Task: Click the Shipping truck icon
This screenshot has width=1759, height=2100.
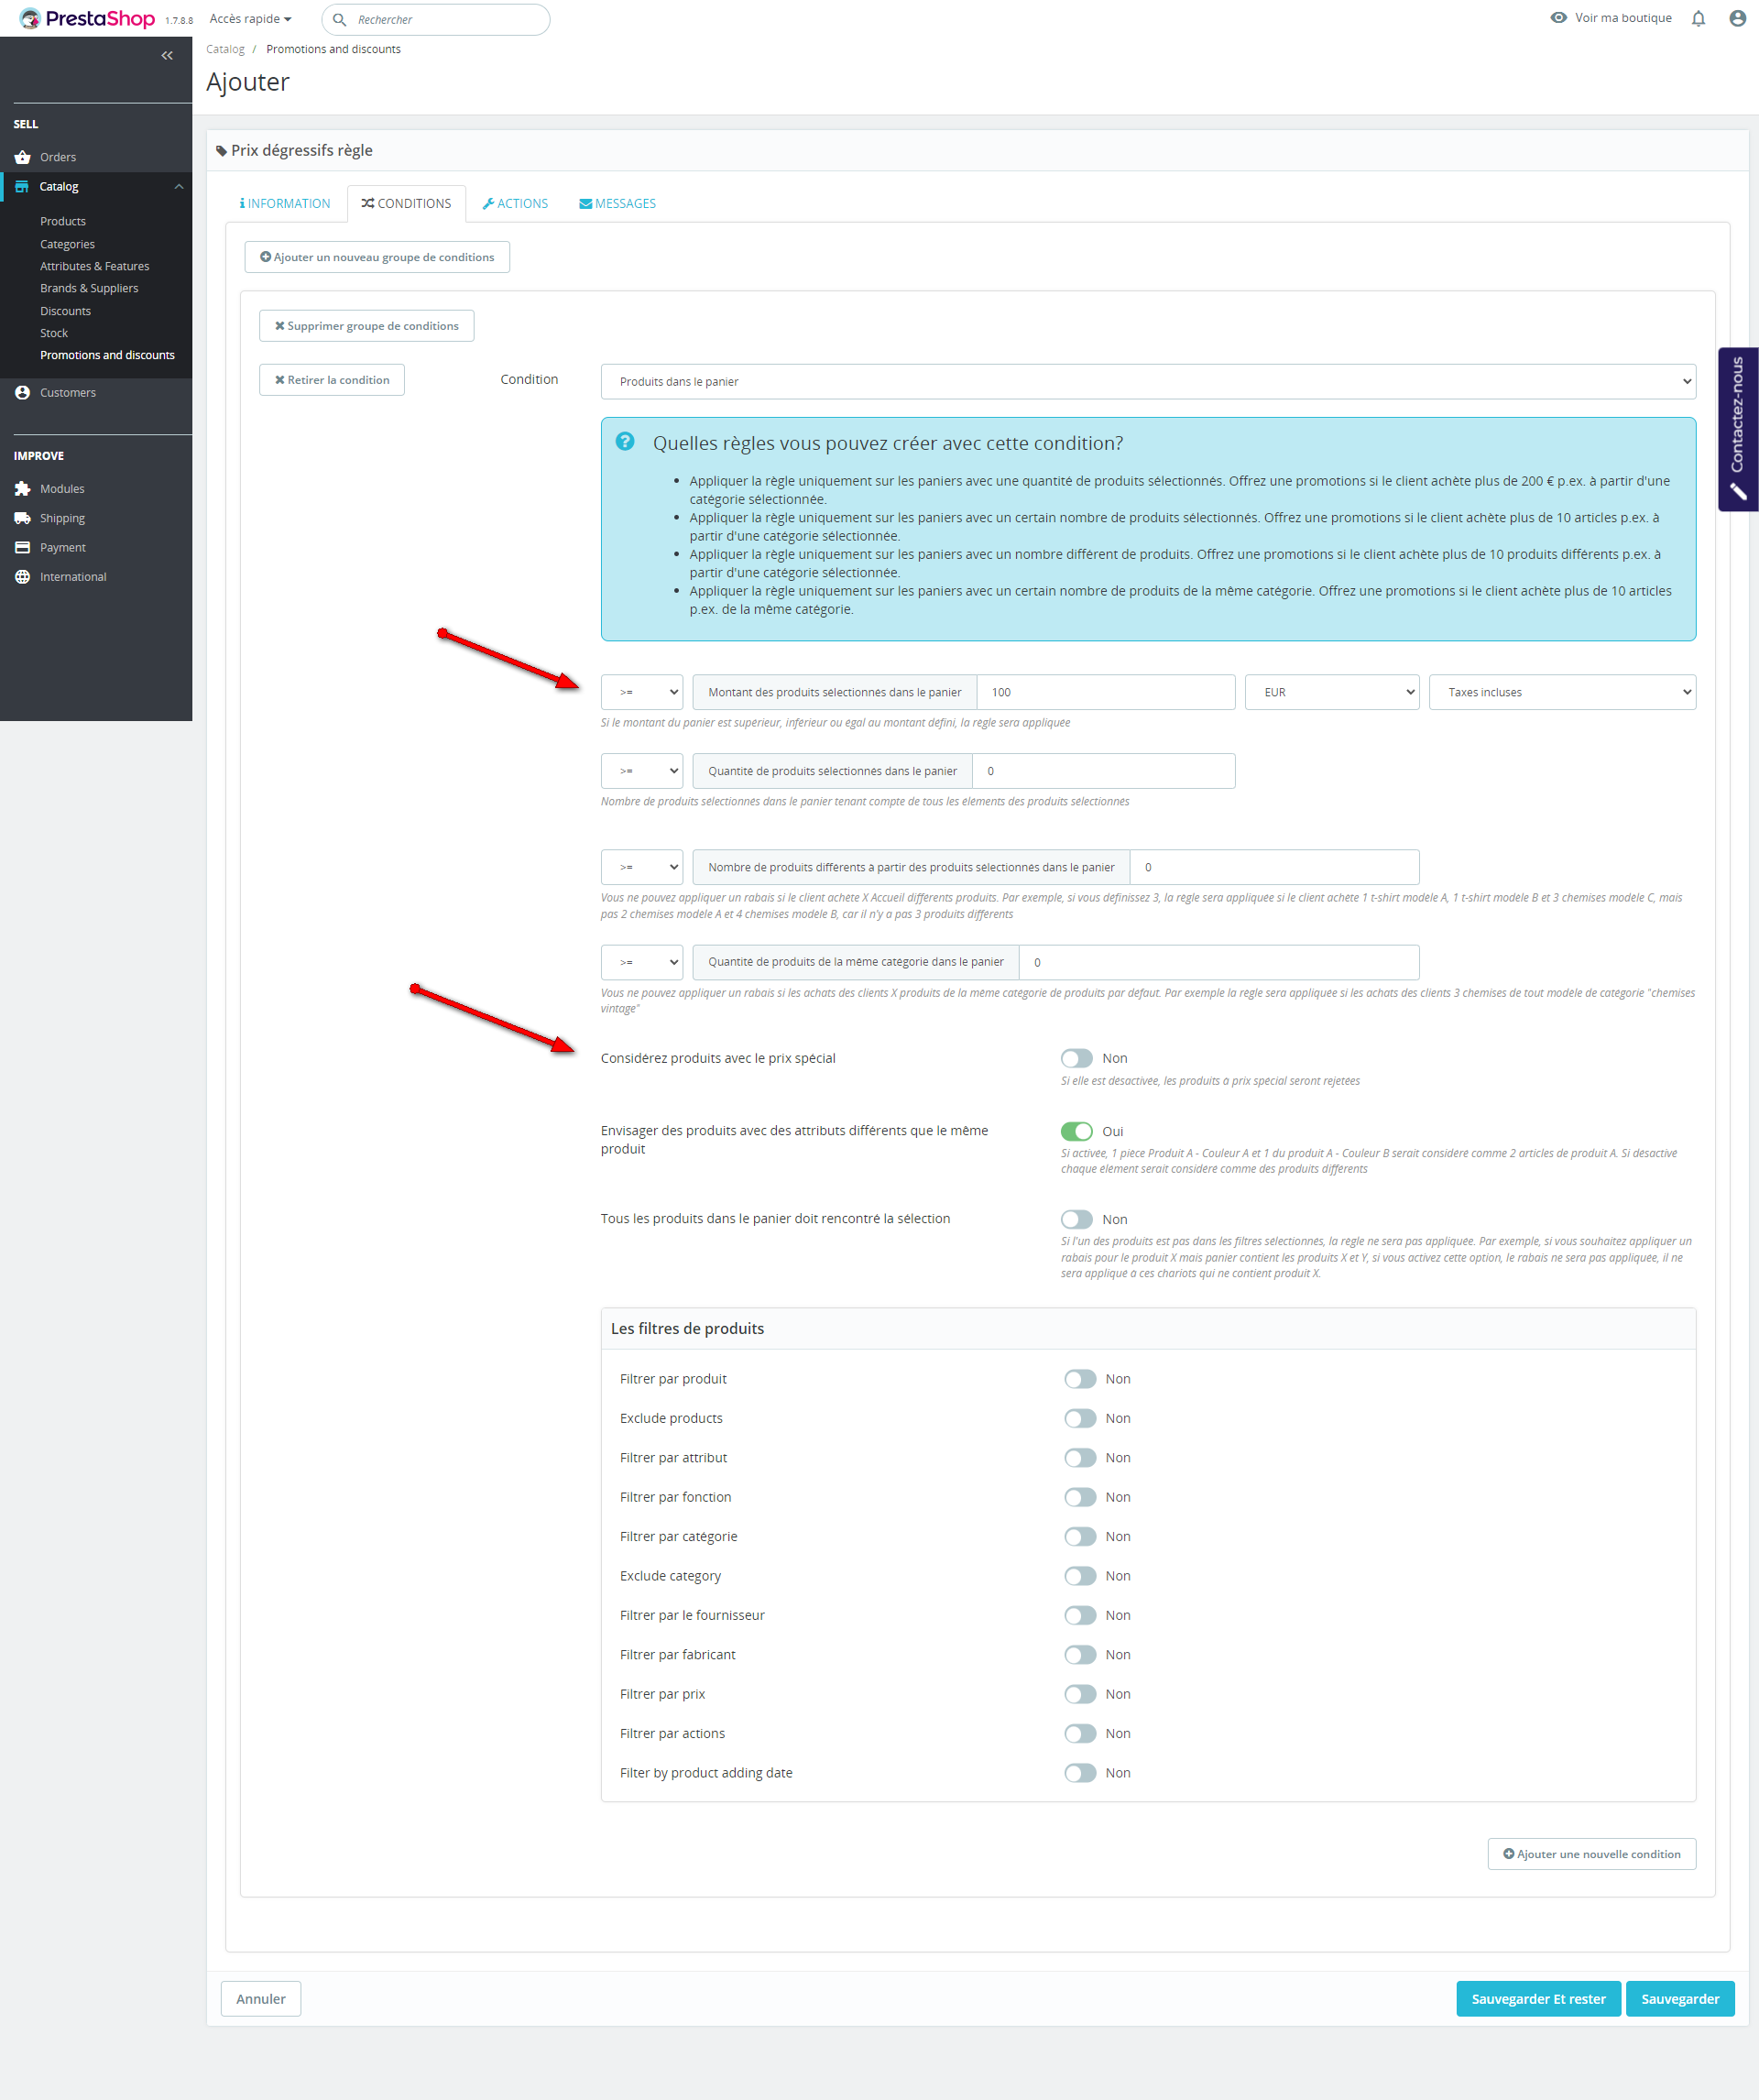Action: (22, 518)
